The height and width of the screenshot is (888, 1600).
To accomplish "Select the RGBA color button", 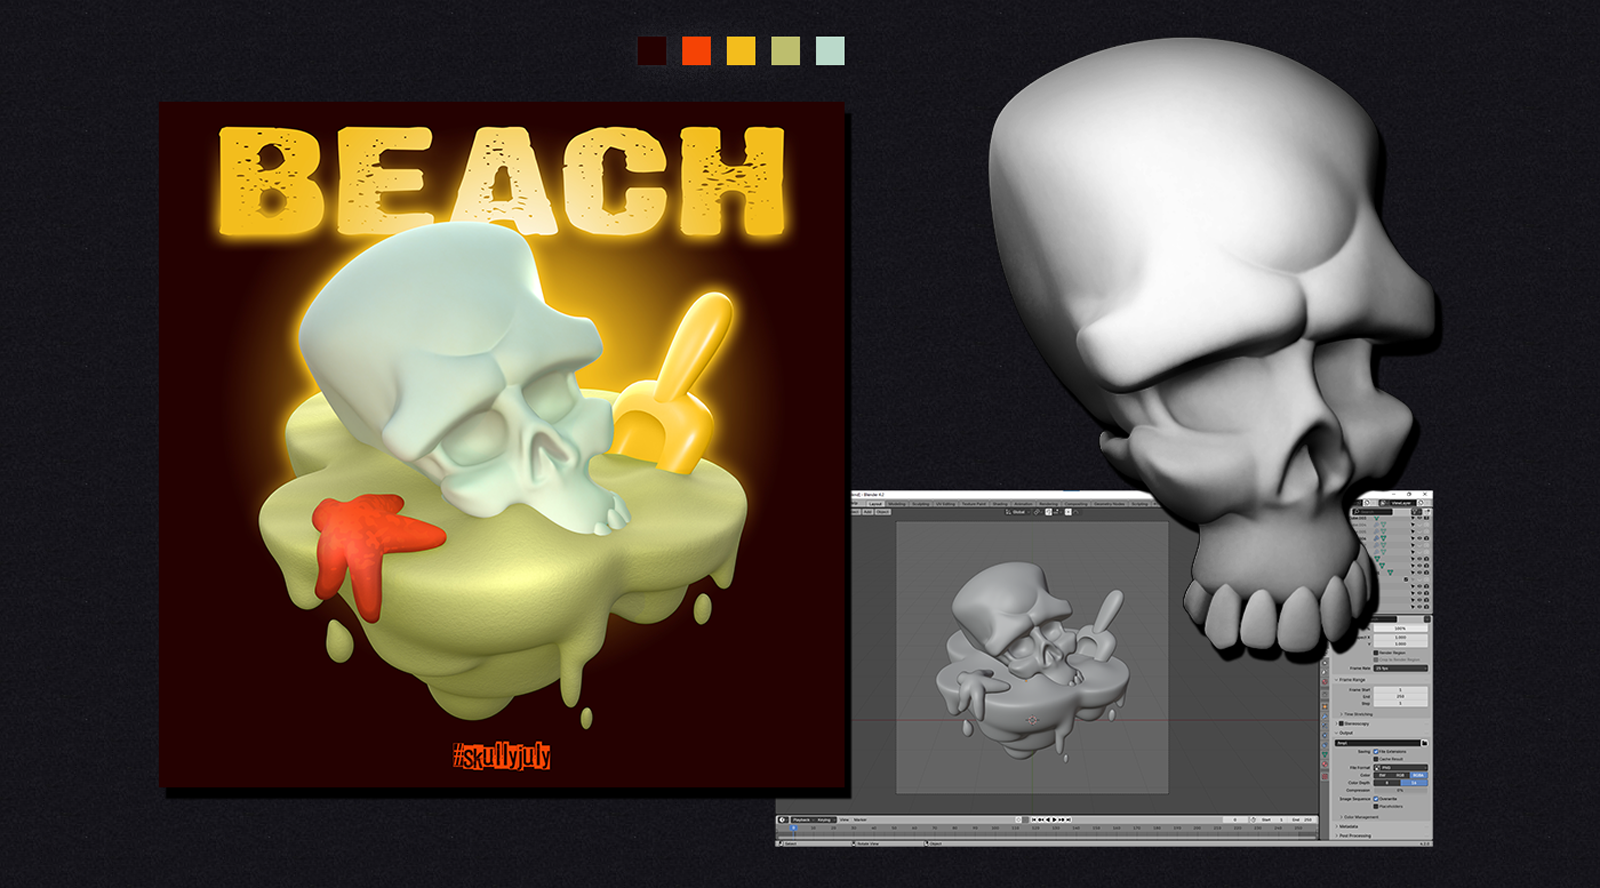I will coord(1418,775).
